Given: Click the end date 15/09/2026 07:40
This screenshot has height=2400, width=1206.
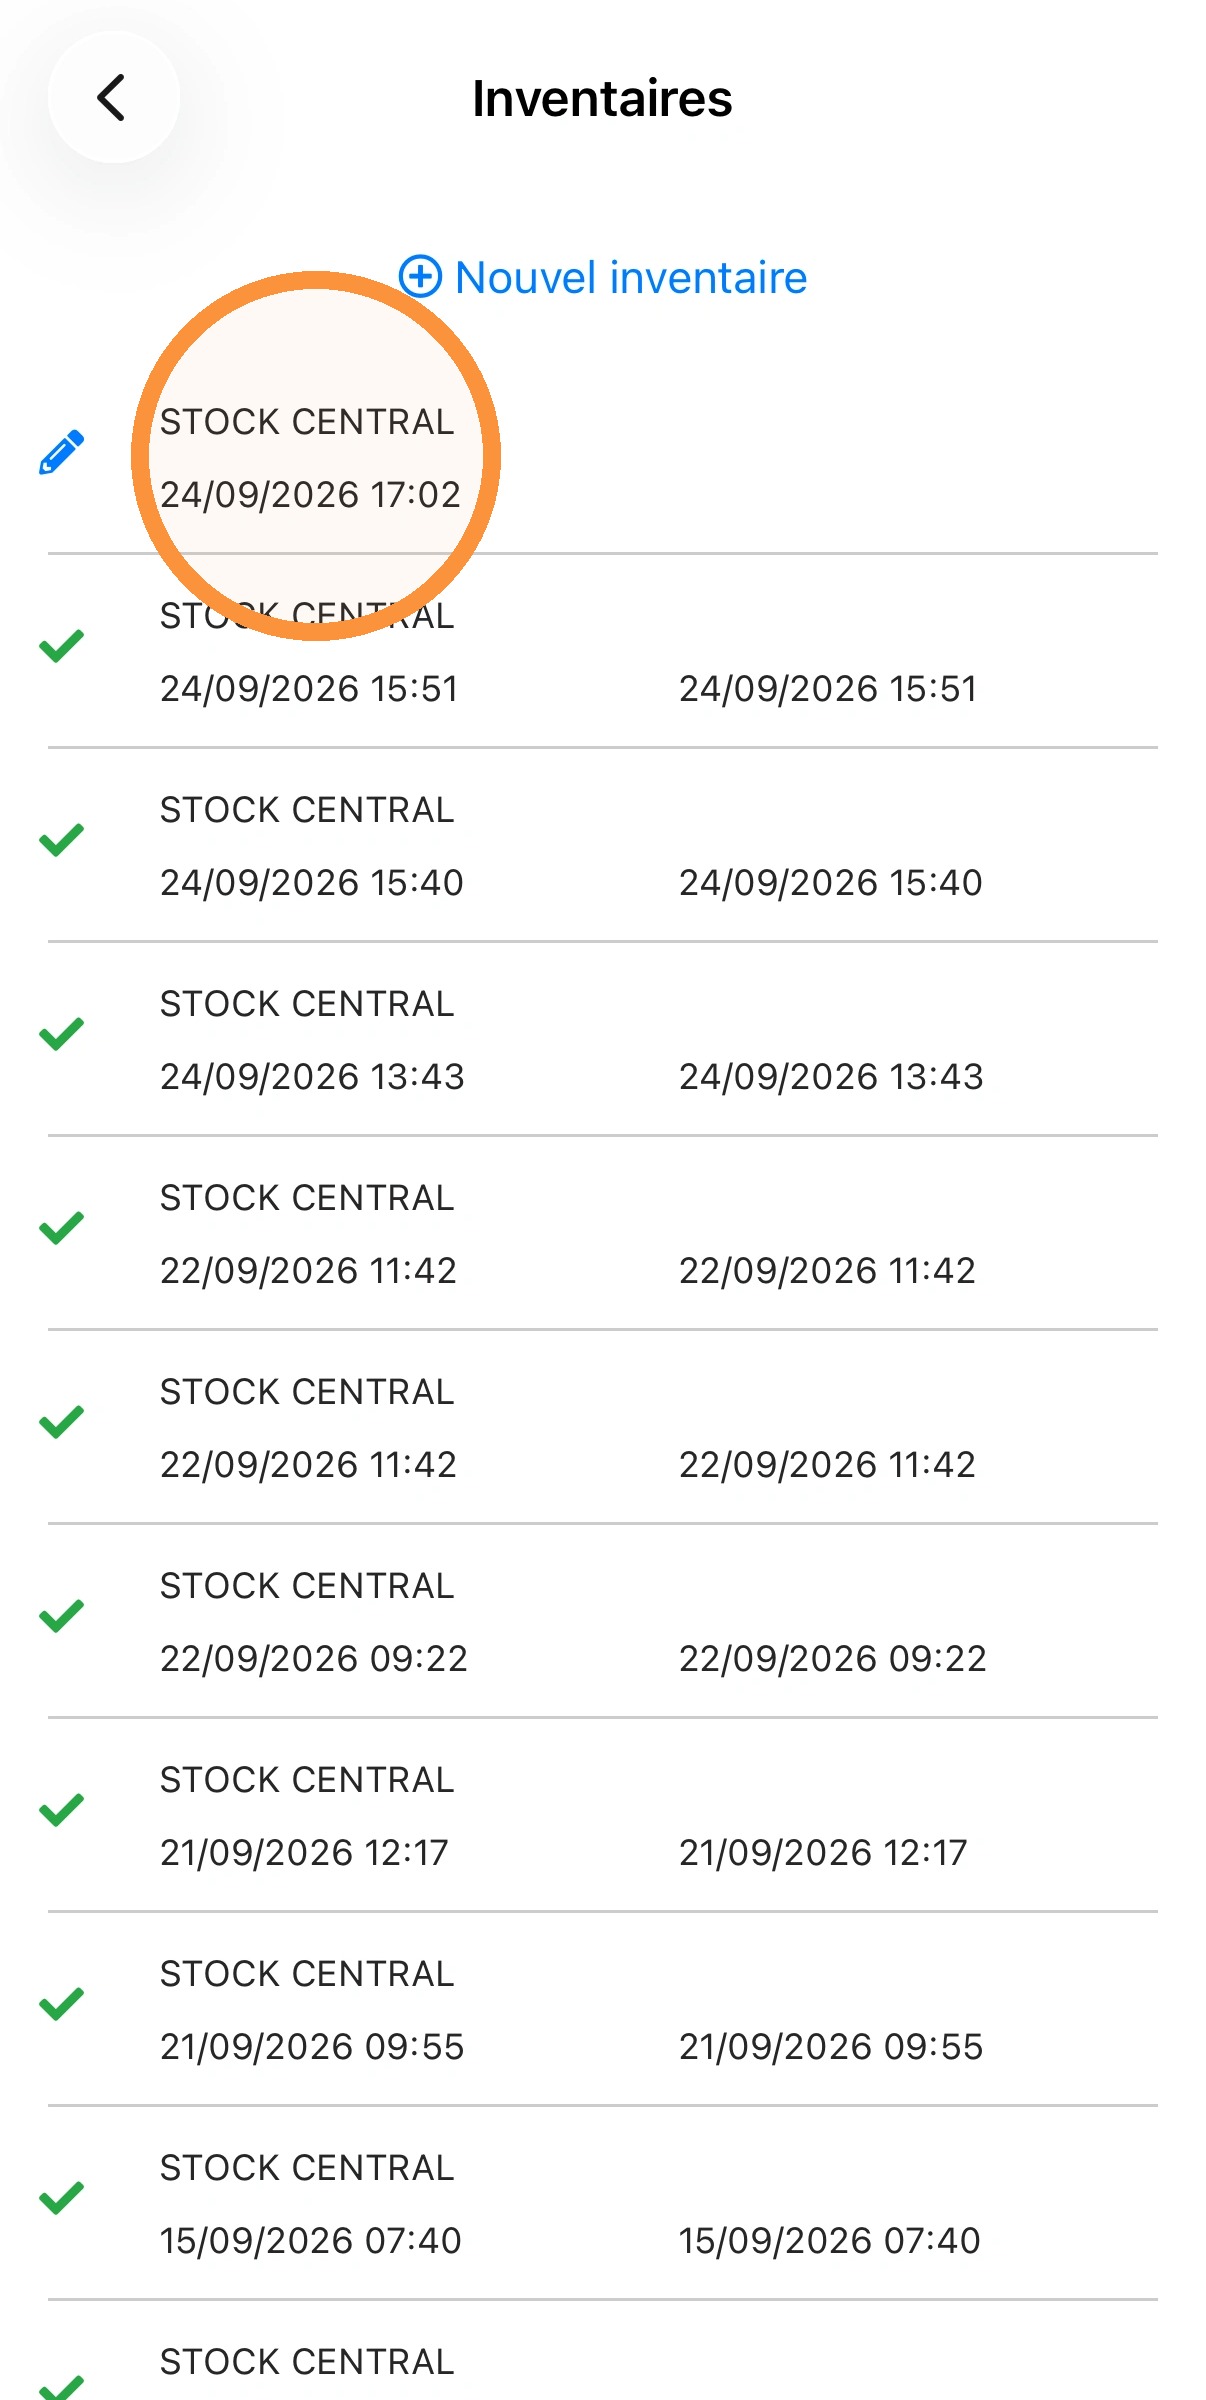Looking at the screenshot, I should [x=830, y=2240].
